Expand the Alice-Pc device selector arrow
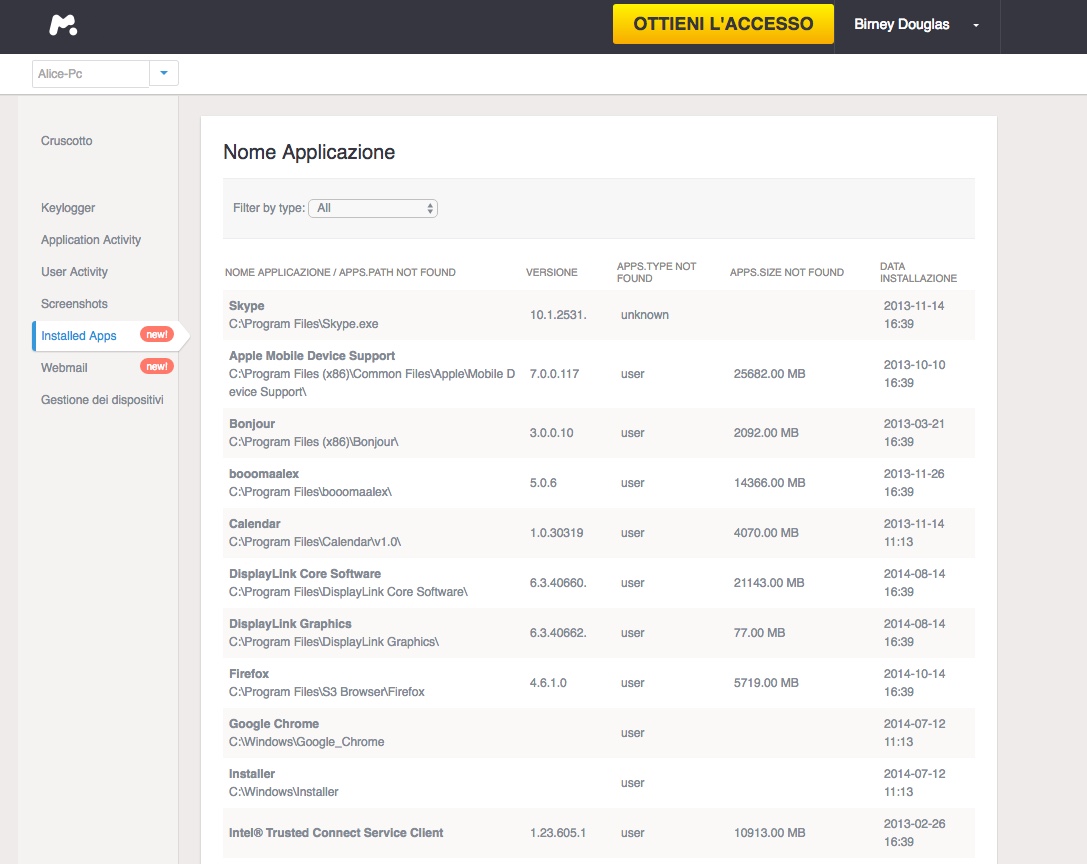The height and width of the screenshot is (864, 1087). tap(164, 73)
